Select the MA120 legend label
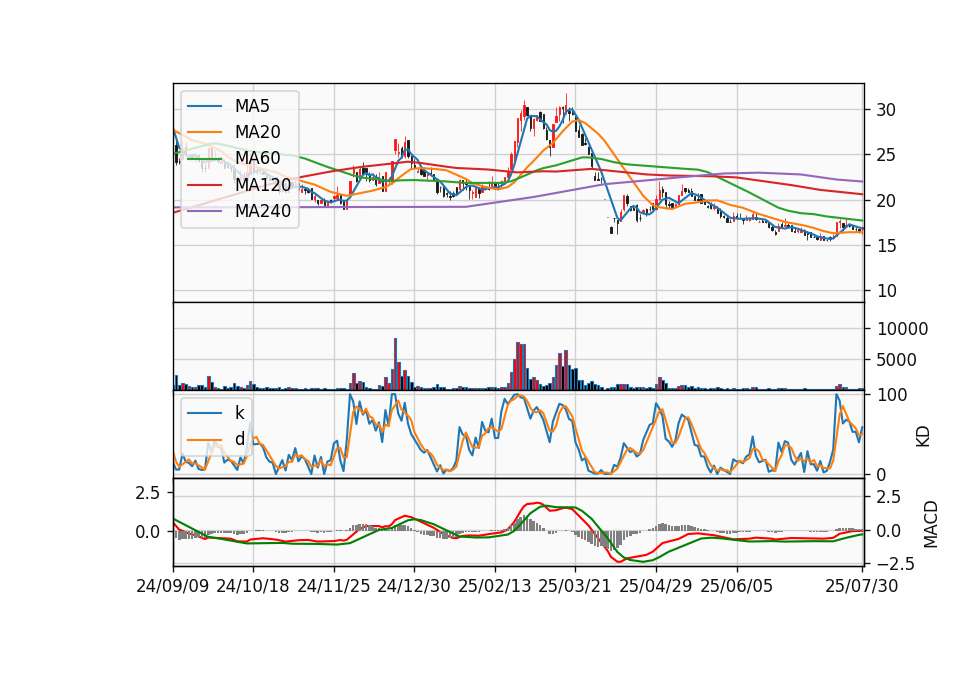This screenshot has width=960, height=690. pos(263,184)
